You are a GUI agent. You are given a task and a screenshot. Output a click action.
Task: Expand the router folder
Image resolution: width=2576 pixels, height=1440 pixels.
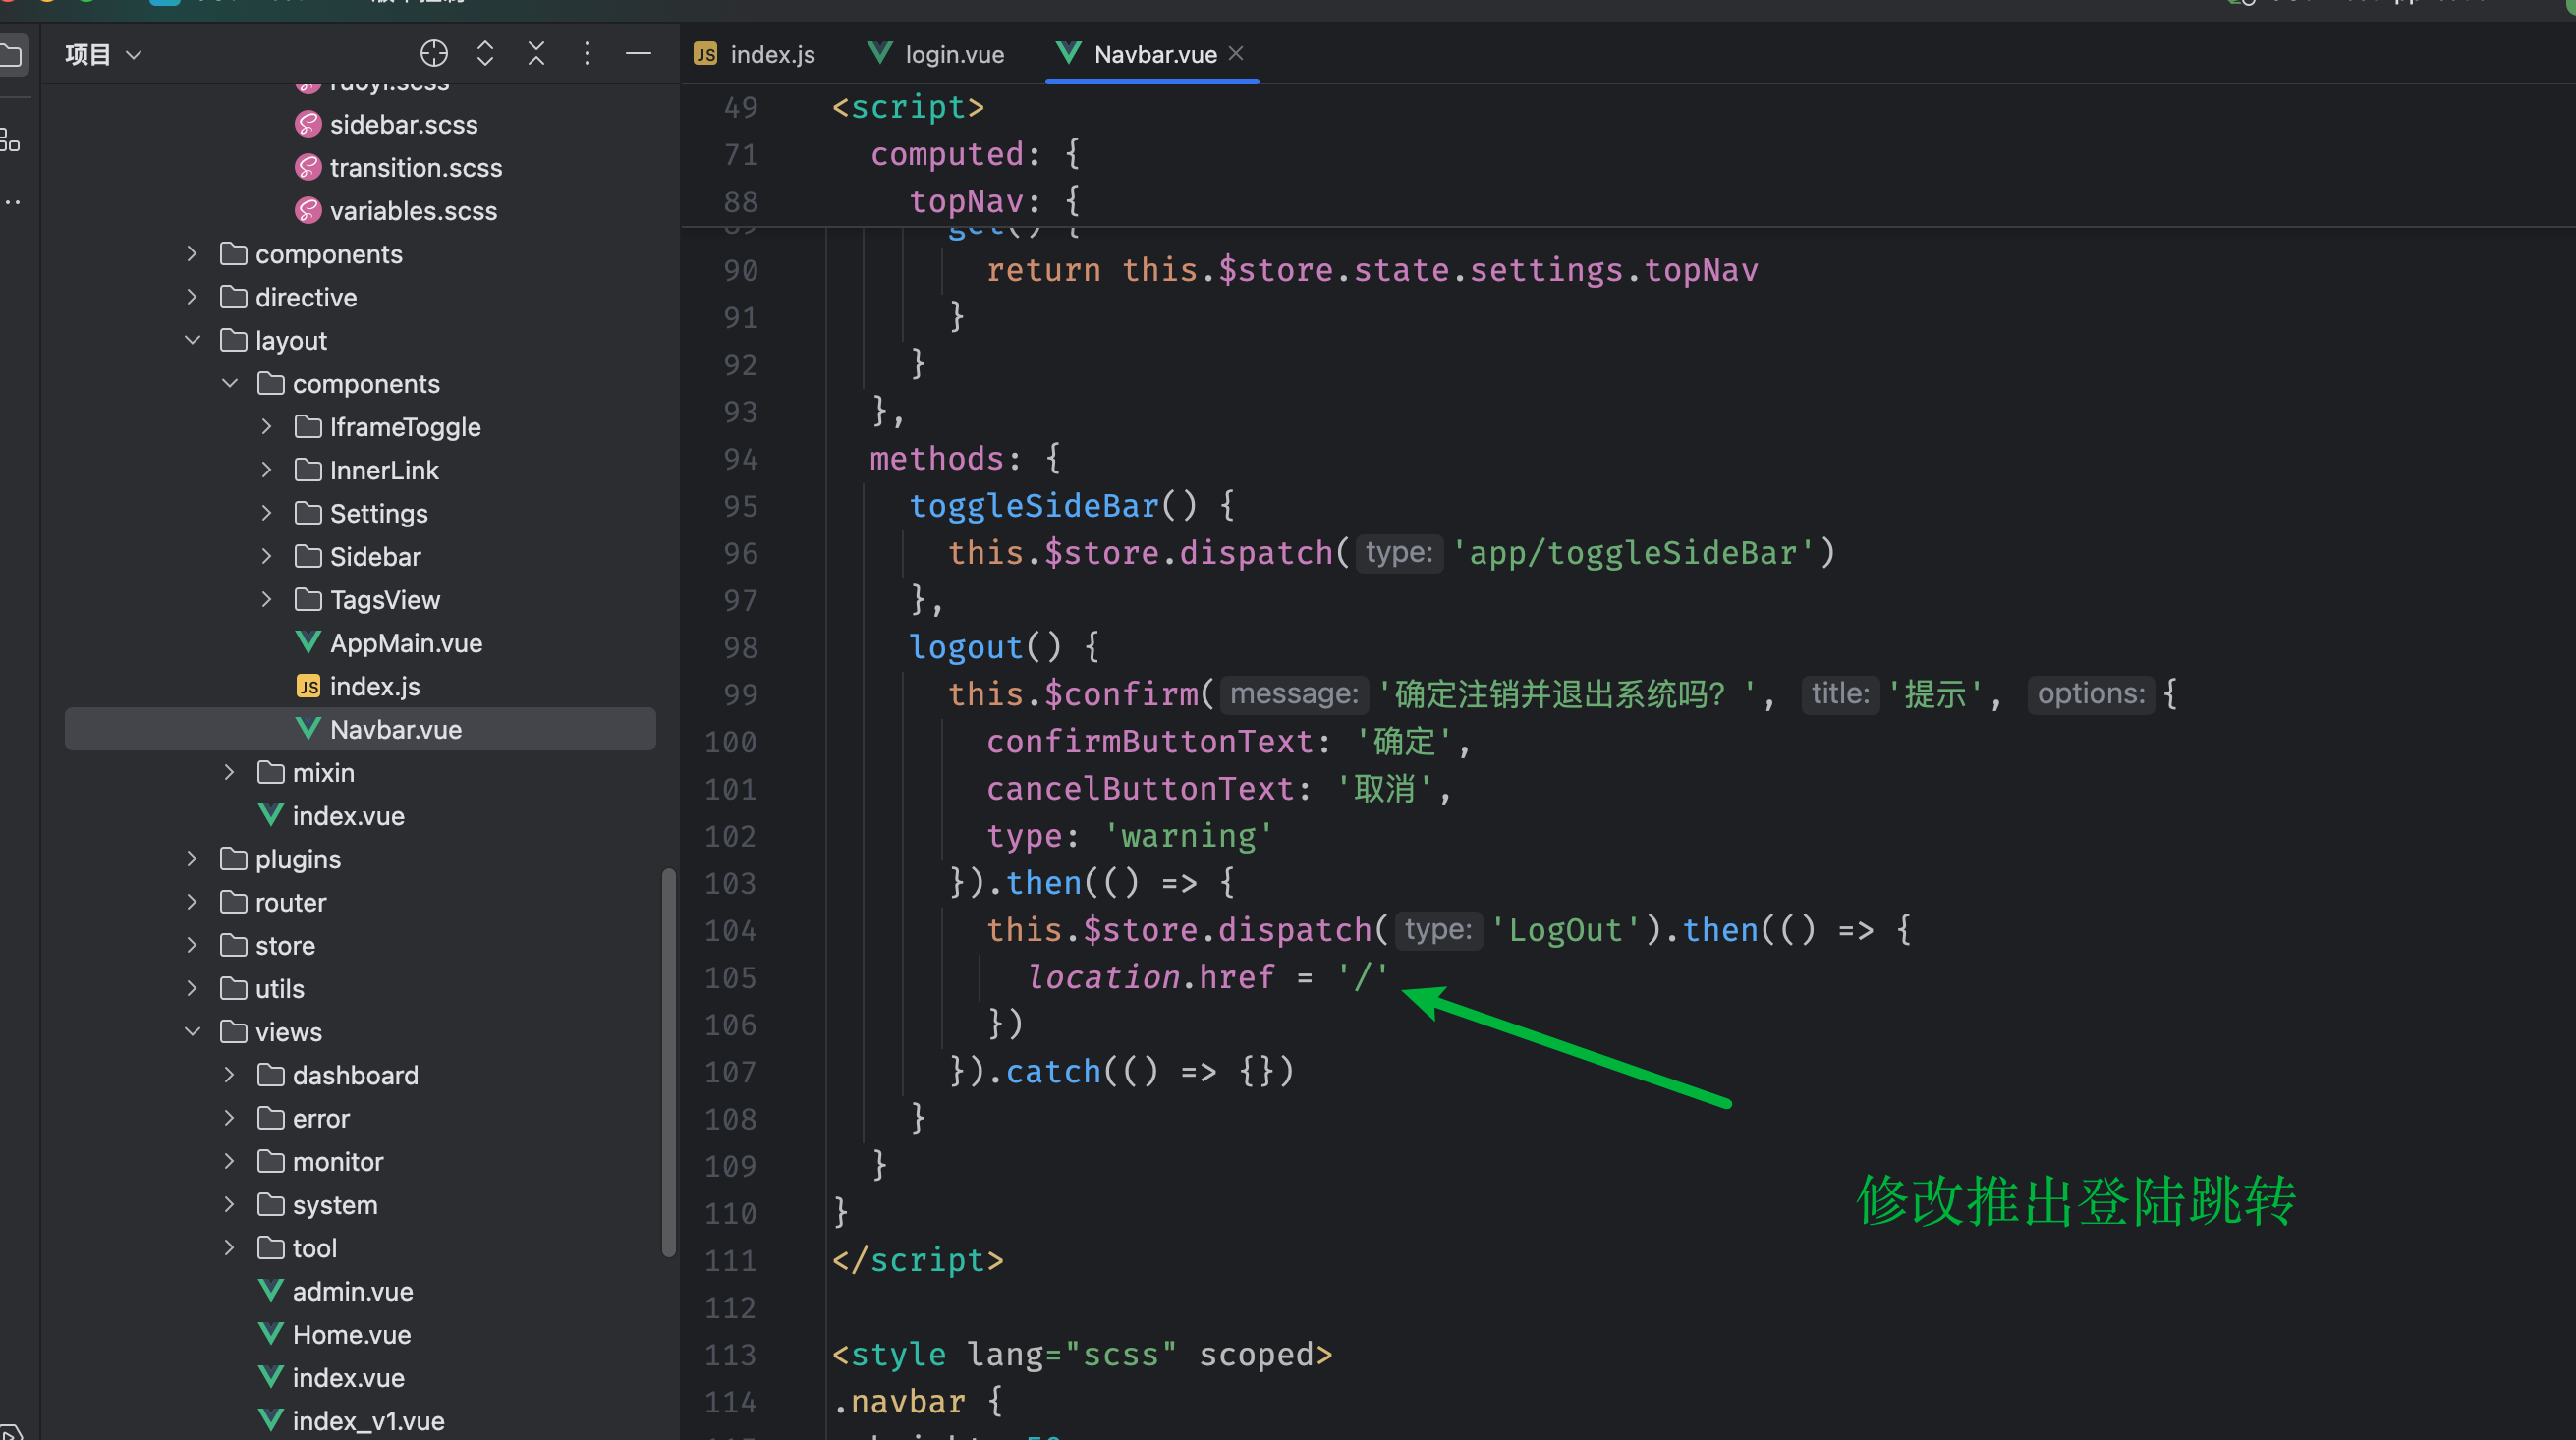[x=192, y=902]
